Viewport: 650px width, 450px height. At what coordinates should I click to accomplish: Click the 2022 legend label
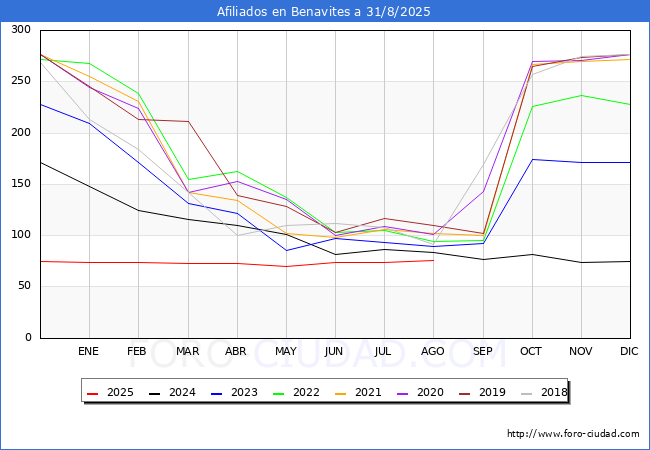click(306, 392)
